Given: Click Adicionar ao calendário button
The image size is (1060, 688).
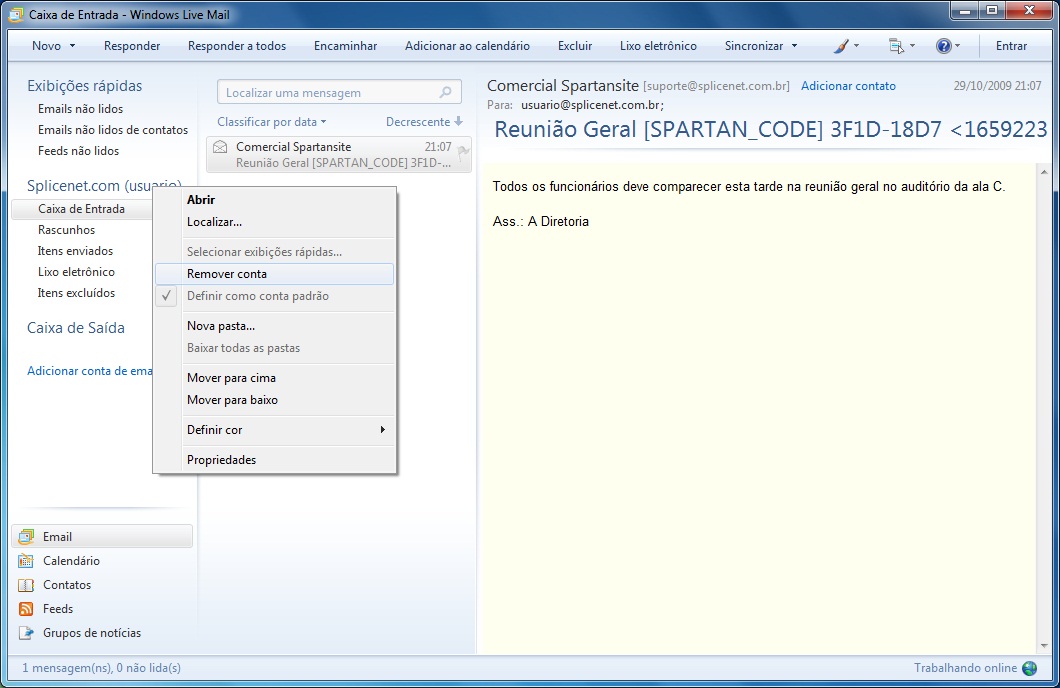Looking at the screenshot, I should click(x=467, y=46).
